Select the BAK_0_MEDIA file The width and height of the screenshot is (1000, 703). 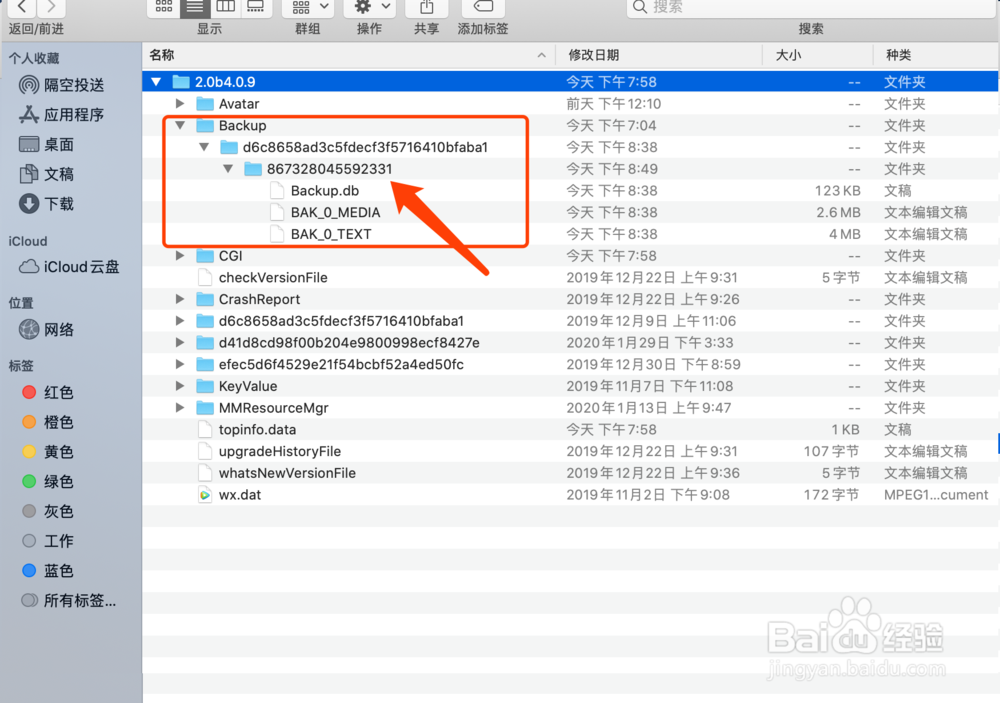tap(335, 212)
